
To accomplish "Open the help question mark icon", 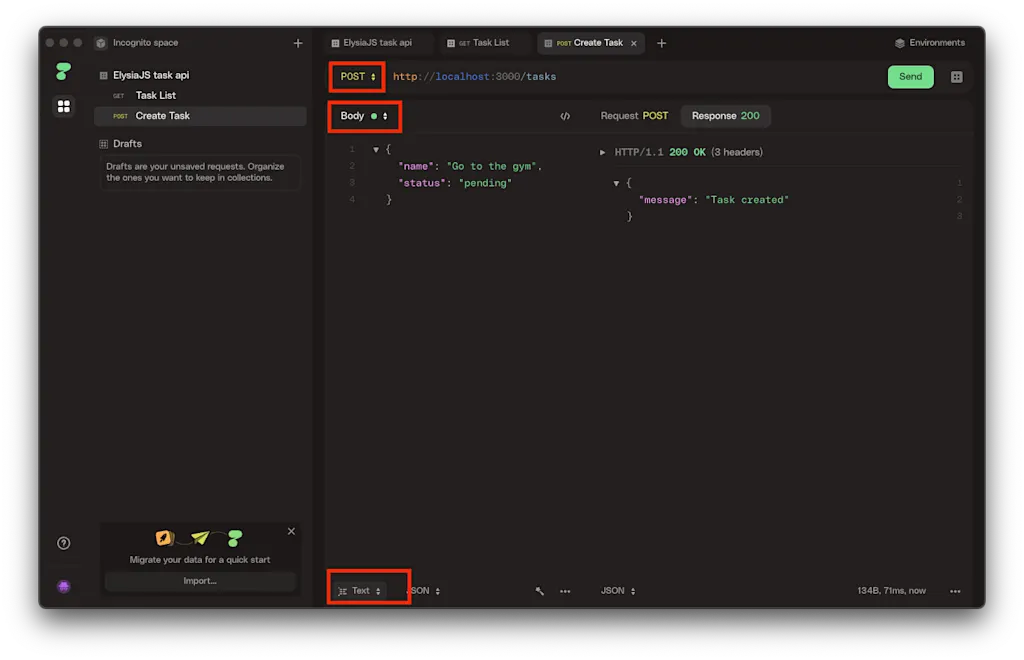I will point(63,543).
